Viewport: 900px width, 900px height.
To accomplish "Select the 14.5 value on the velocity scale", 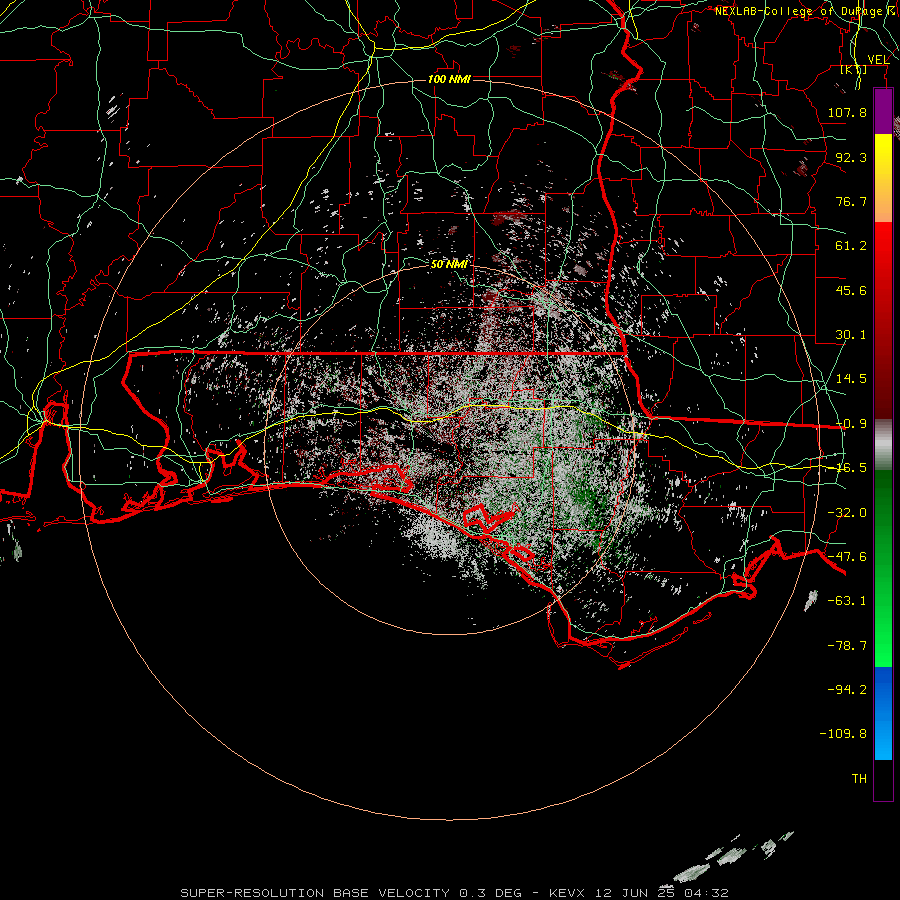I will [x=851, y=379].
